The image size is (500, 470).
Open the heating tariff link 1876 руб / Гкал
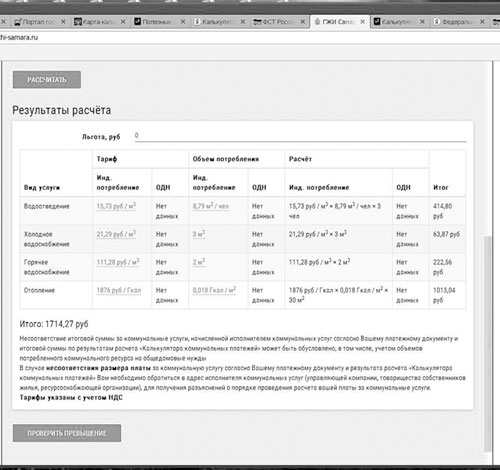[119, 290]
